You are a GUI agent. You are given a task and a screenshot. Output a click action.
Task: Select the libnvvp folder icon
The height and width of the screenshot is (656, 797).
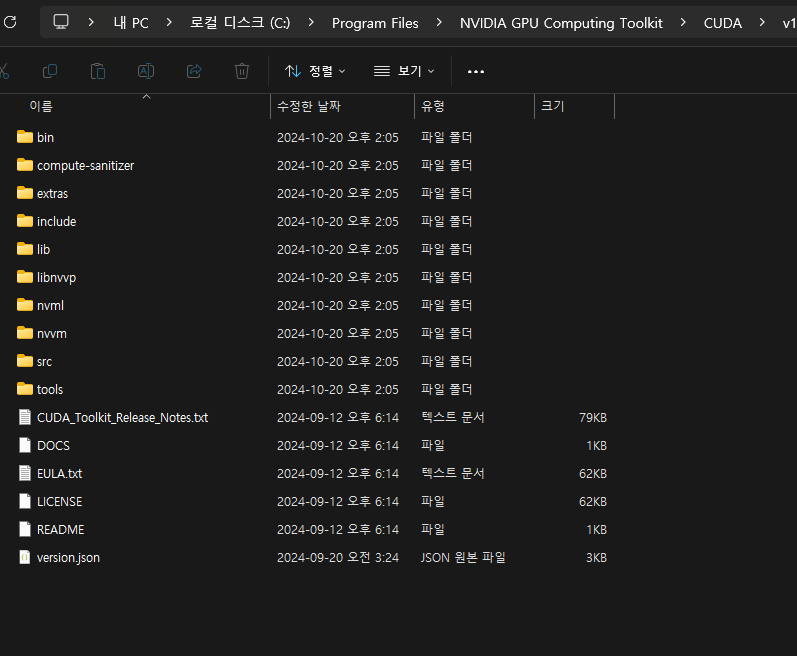[25, 277]
